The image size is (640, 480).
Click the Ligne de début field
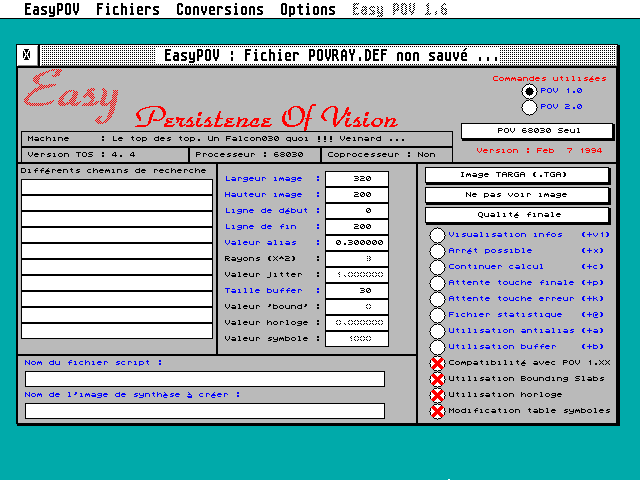tap(357, 211)
